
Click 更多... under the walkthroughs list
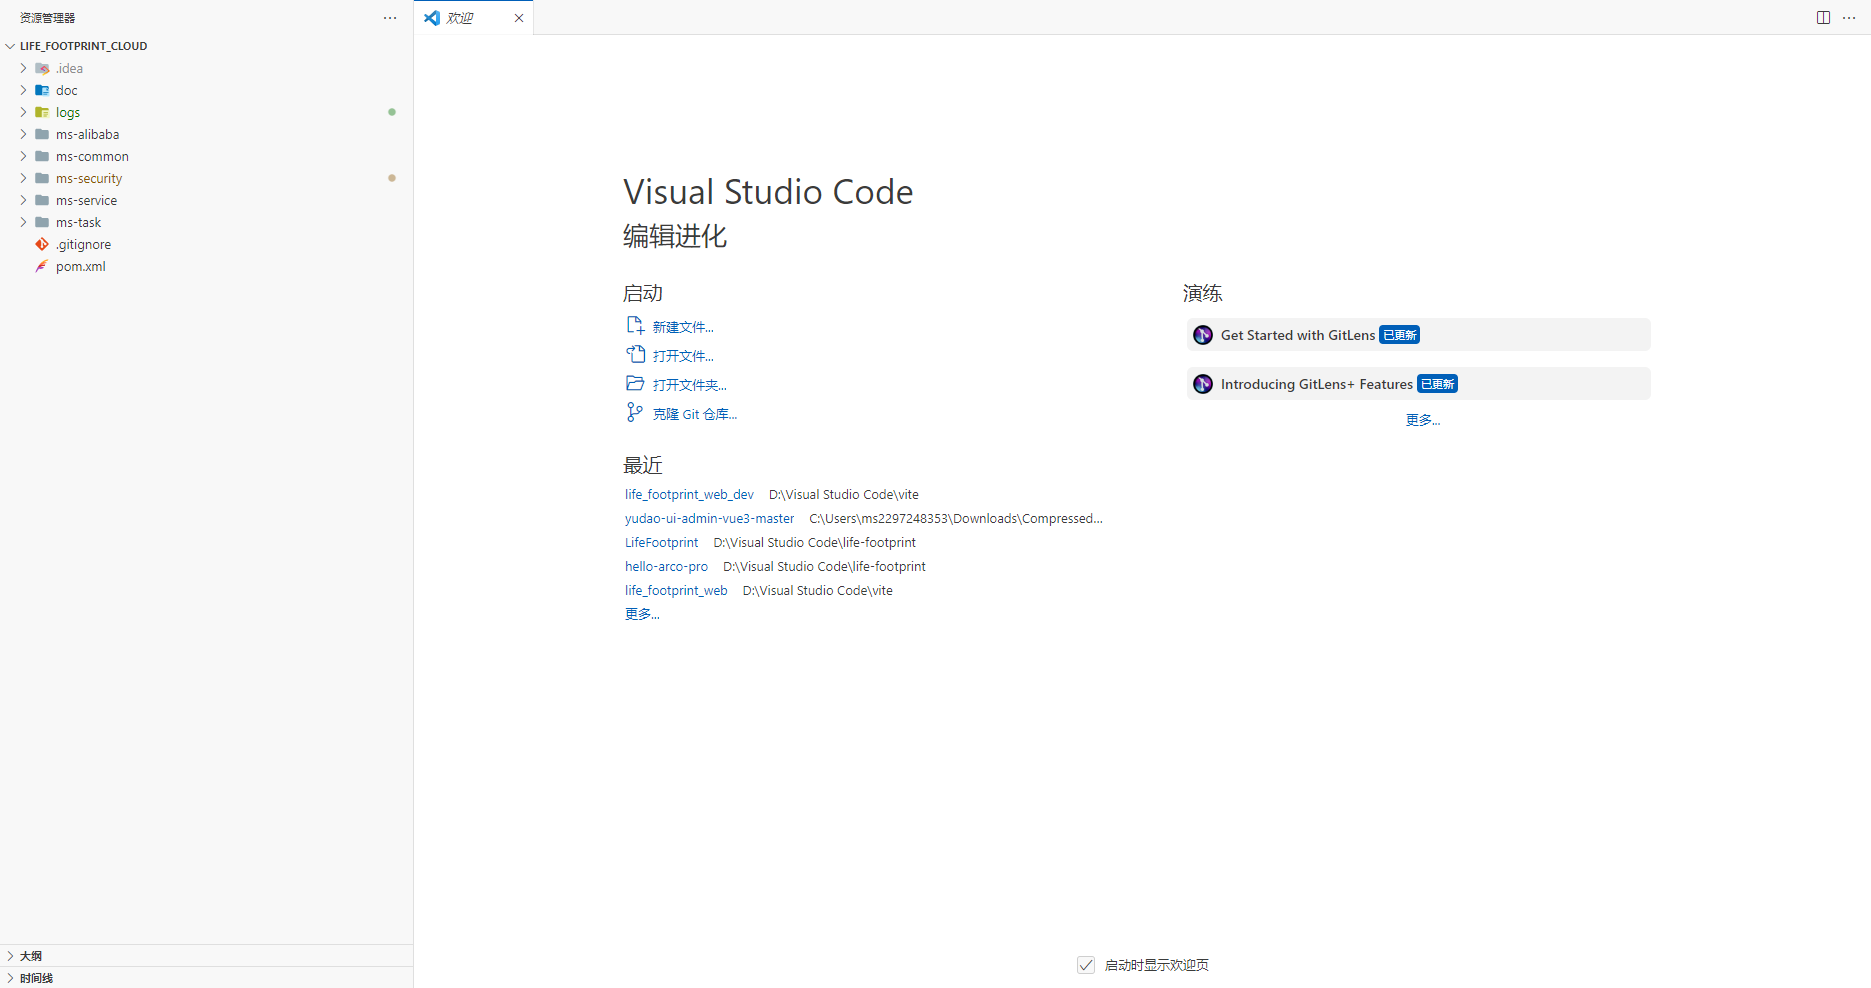click(1423, 420)
